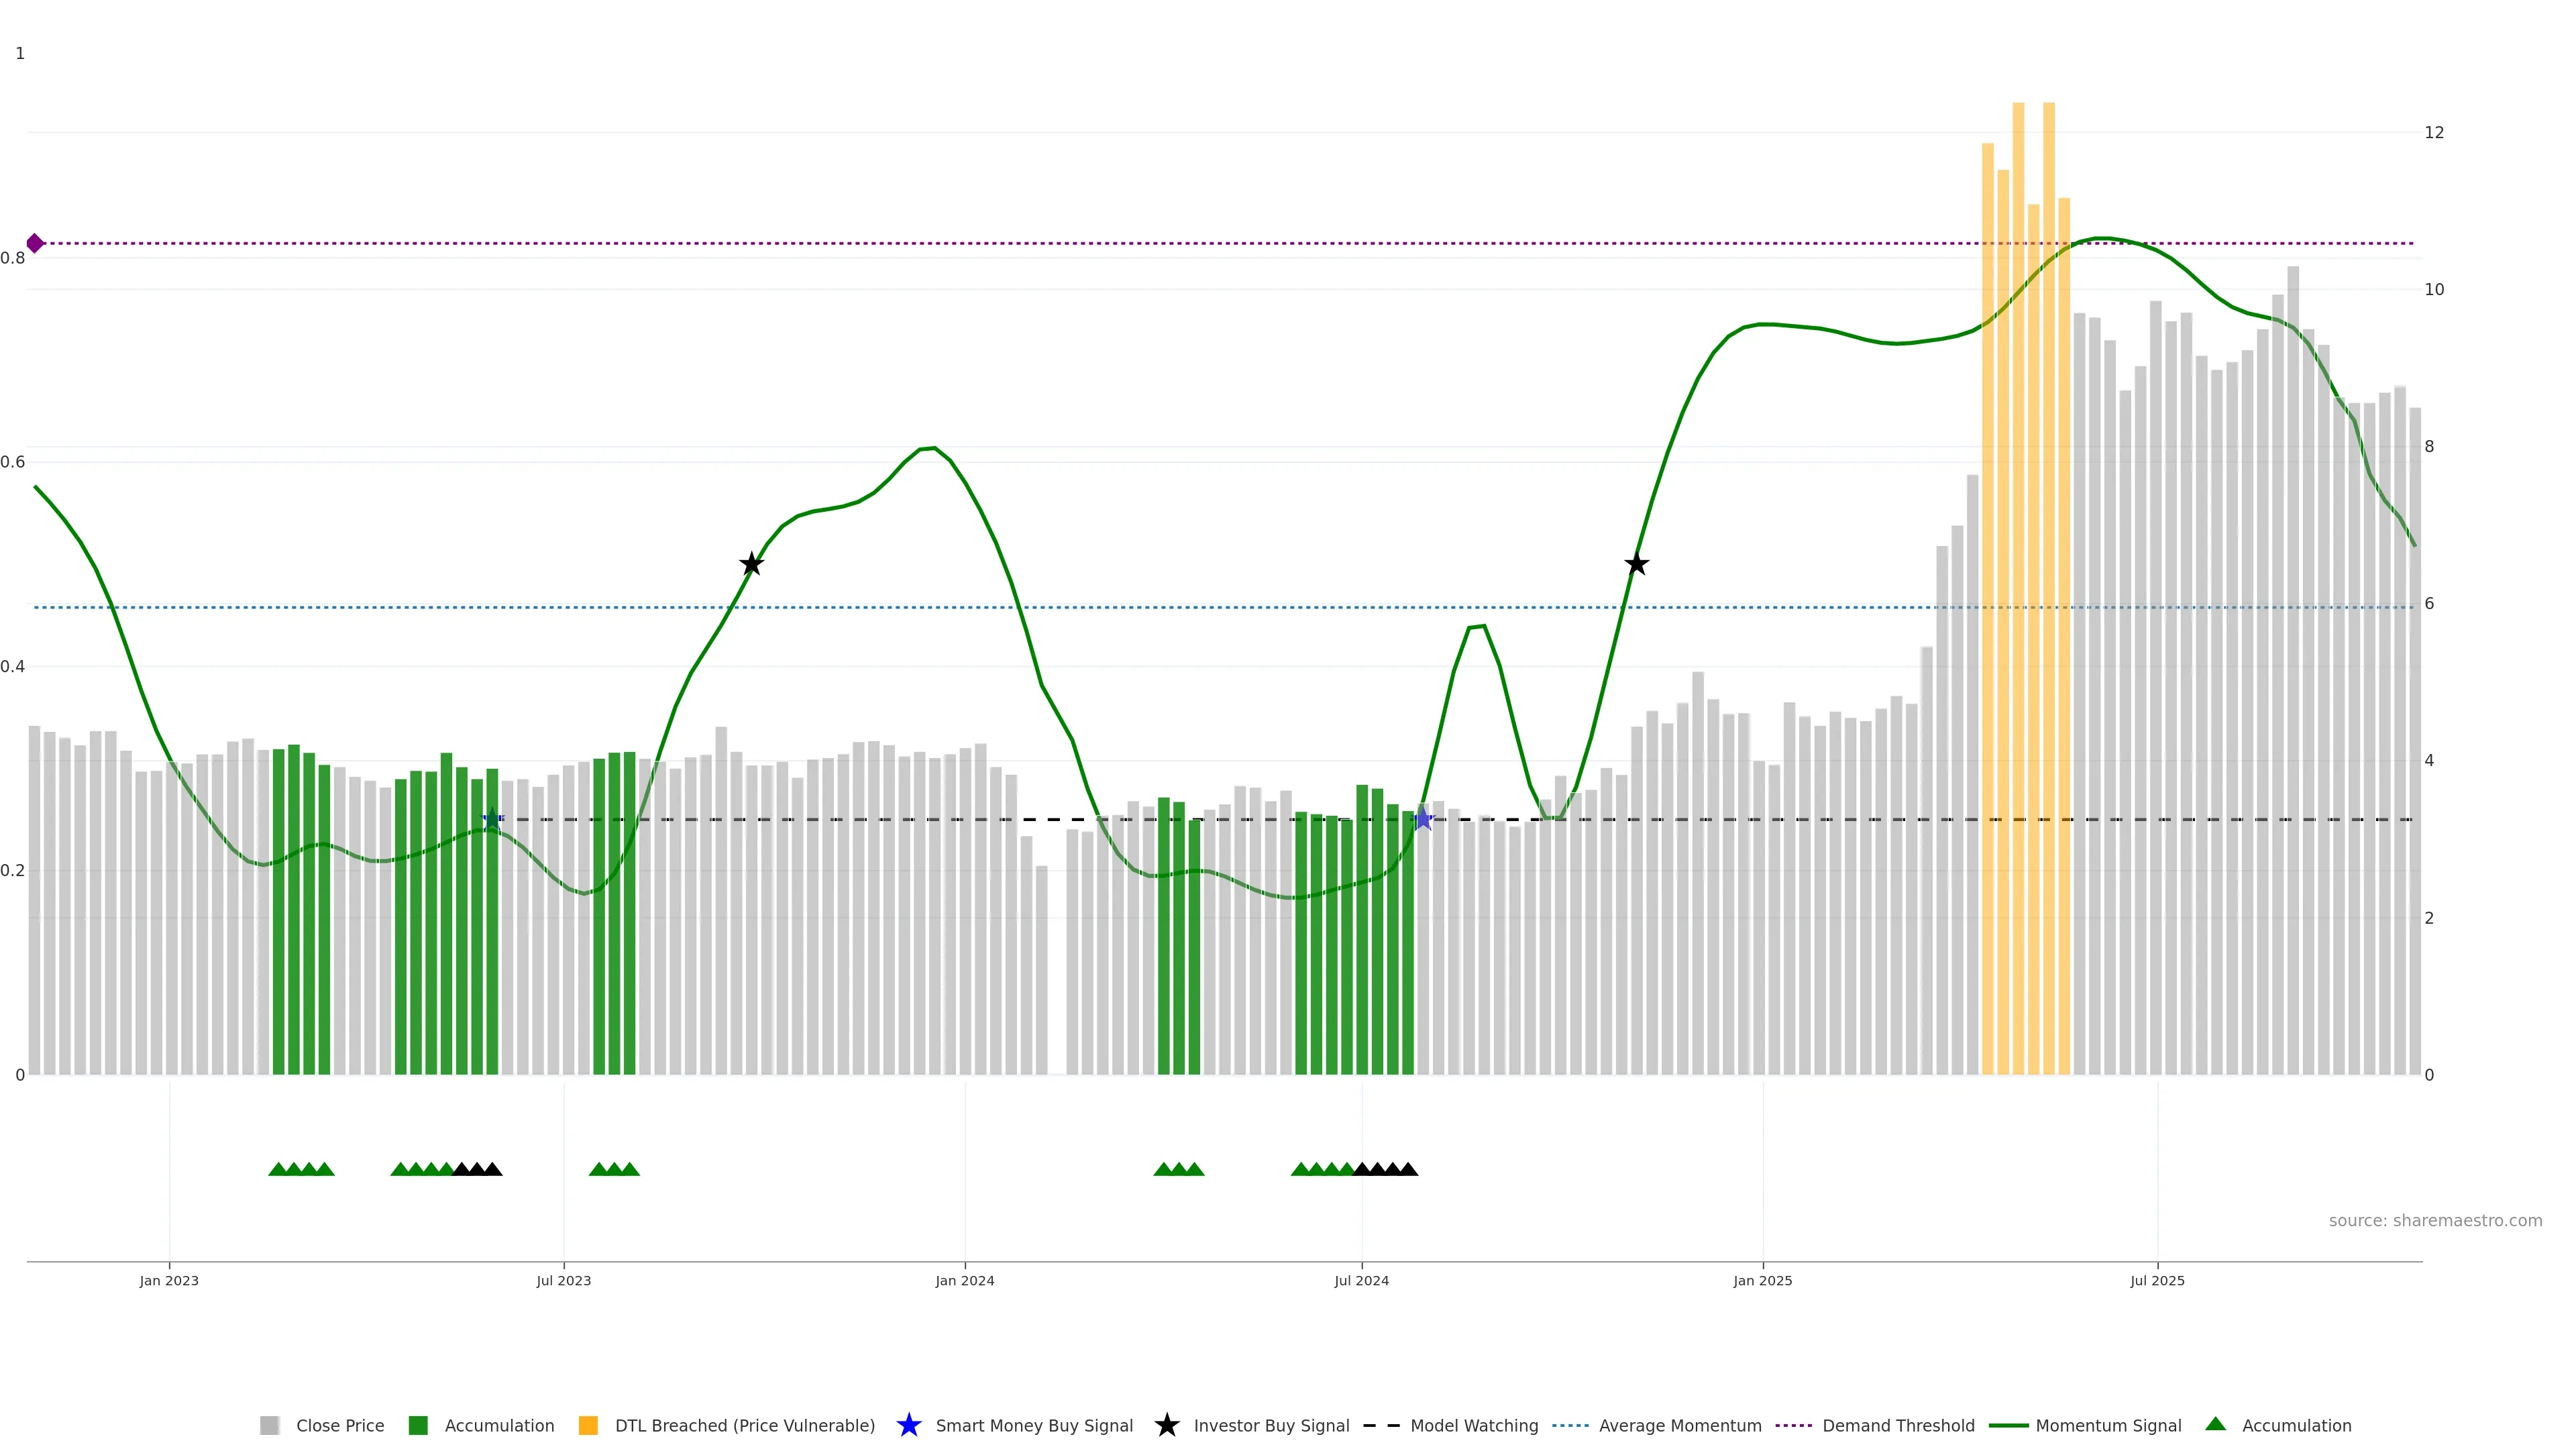
Task: Click the first black Investor Buy star
Action: click(x=751, y=564)
